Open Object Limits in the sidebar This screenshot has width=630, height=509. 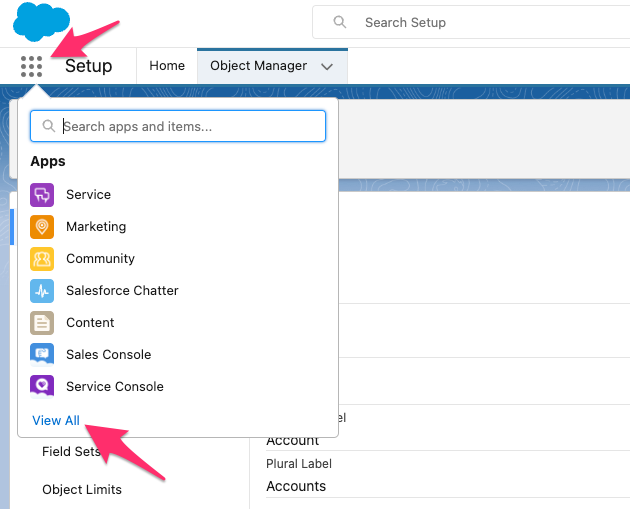[82, 490]
